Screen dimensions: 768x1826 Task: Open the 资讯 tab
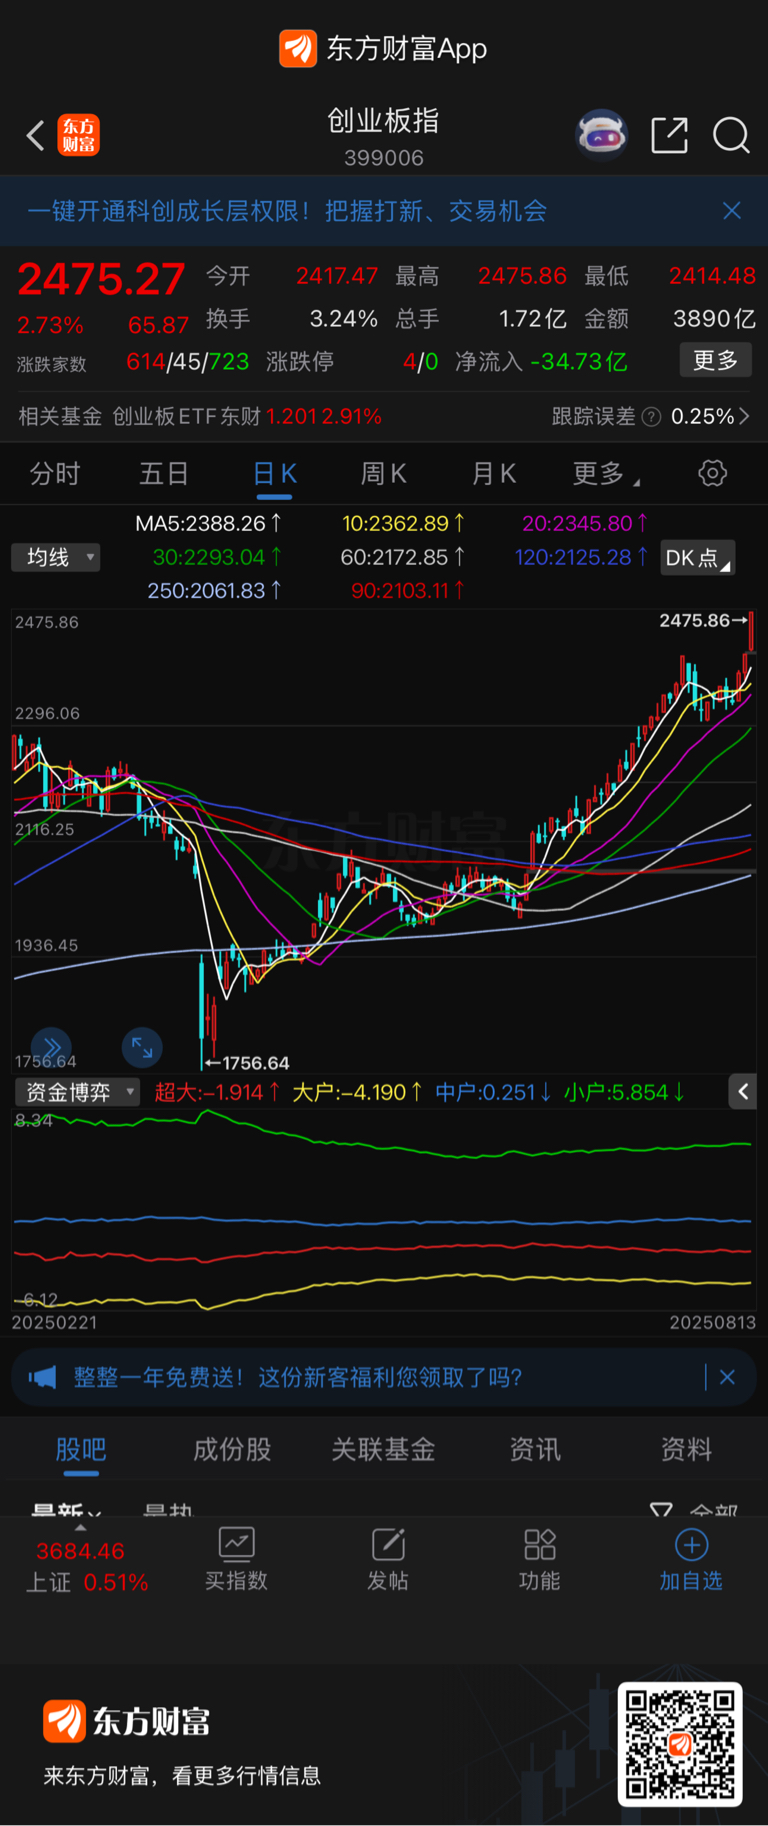[x=535, y=1449]
